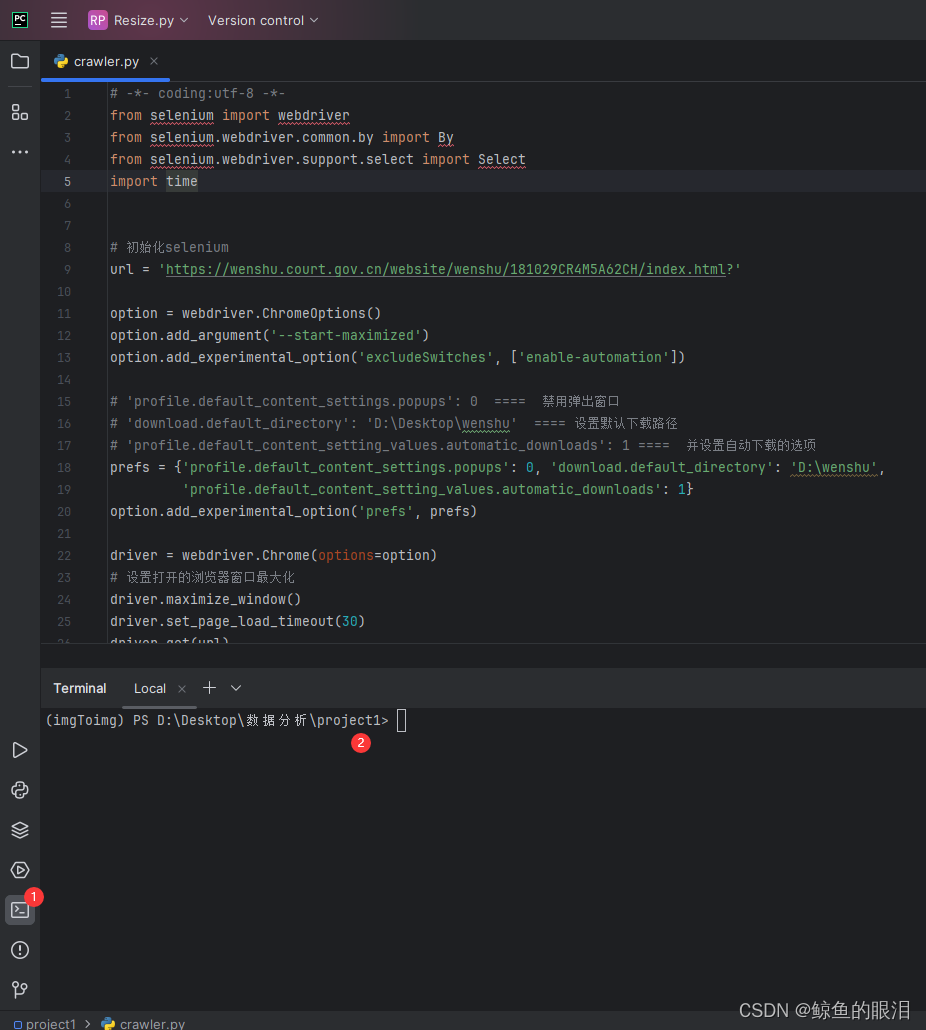Viewport: 926px width, 1030px height.
Task: Open the Project folder tool window
Action: tap(20, 61)
